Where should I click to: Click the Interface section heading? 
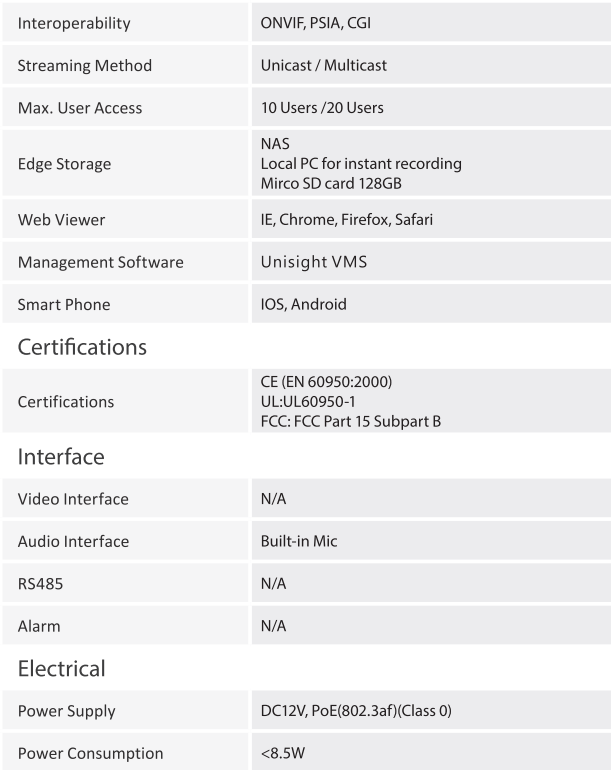pos(61,457)
